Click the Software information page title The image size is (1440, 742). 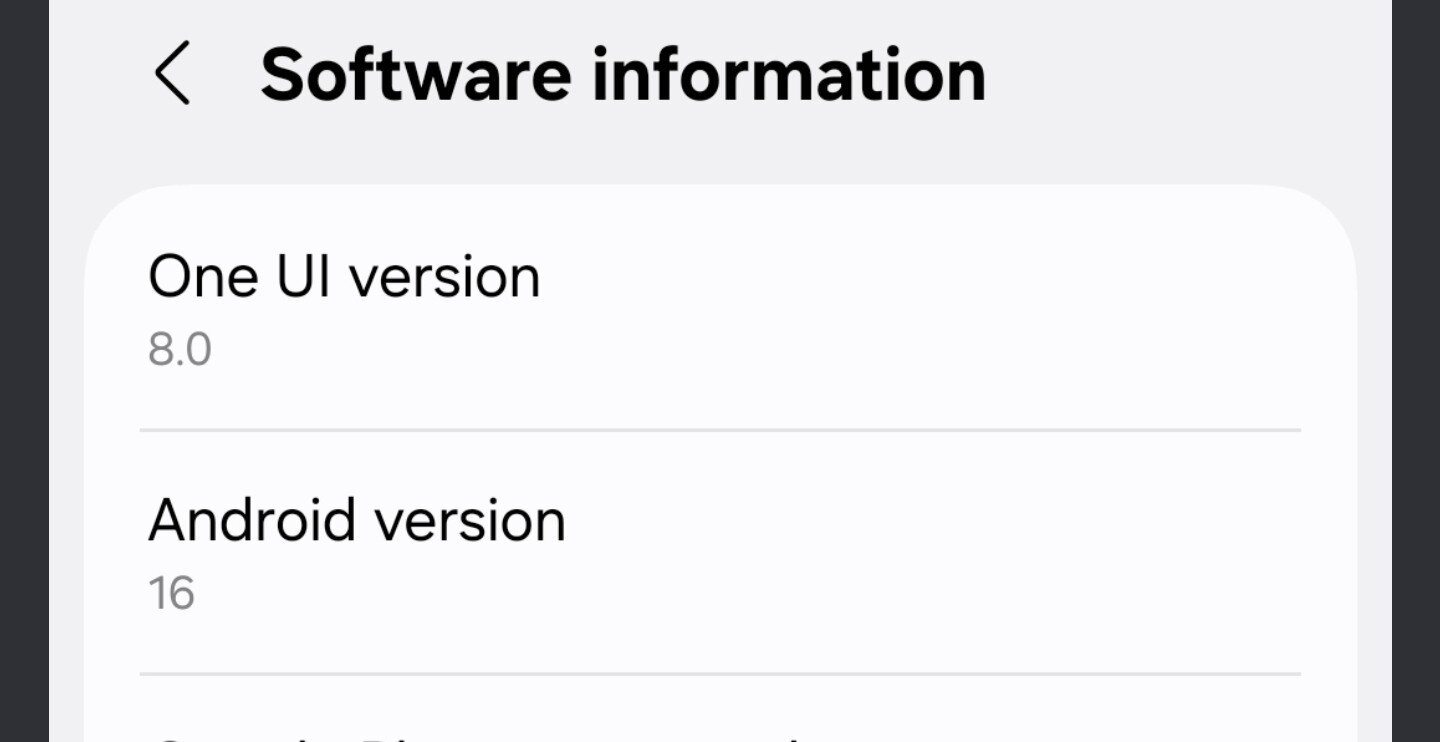click(622, 75)
